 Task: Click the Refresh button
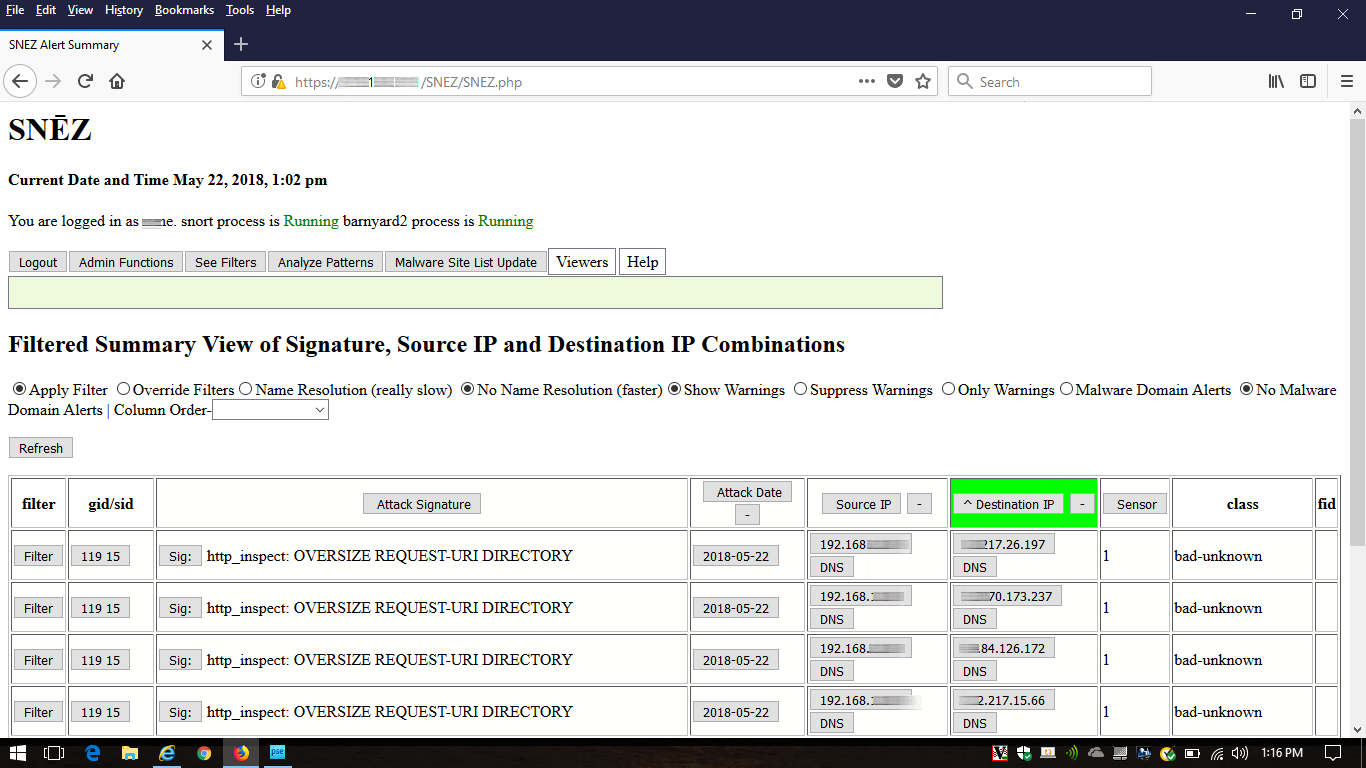pos(40,447)
